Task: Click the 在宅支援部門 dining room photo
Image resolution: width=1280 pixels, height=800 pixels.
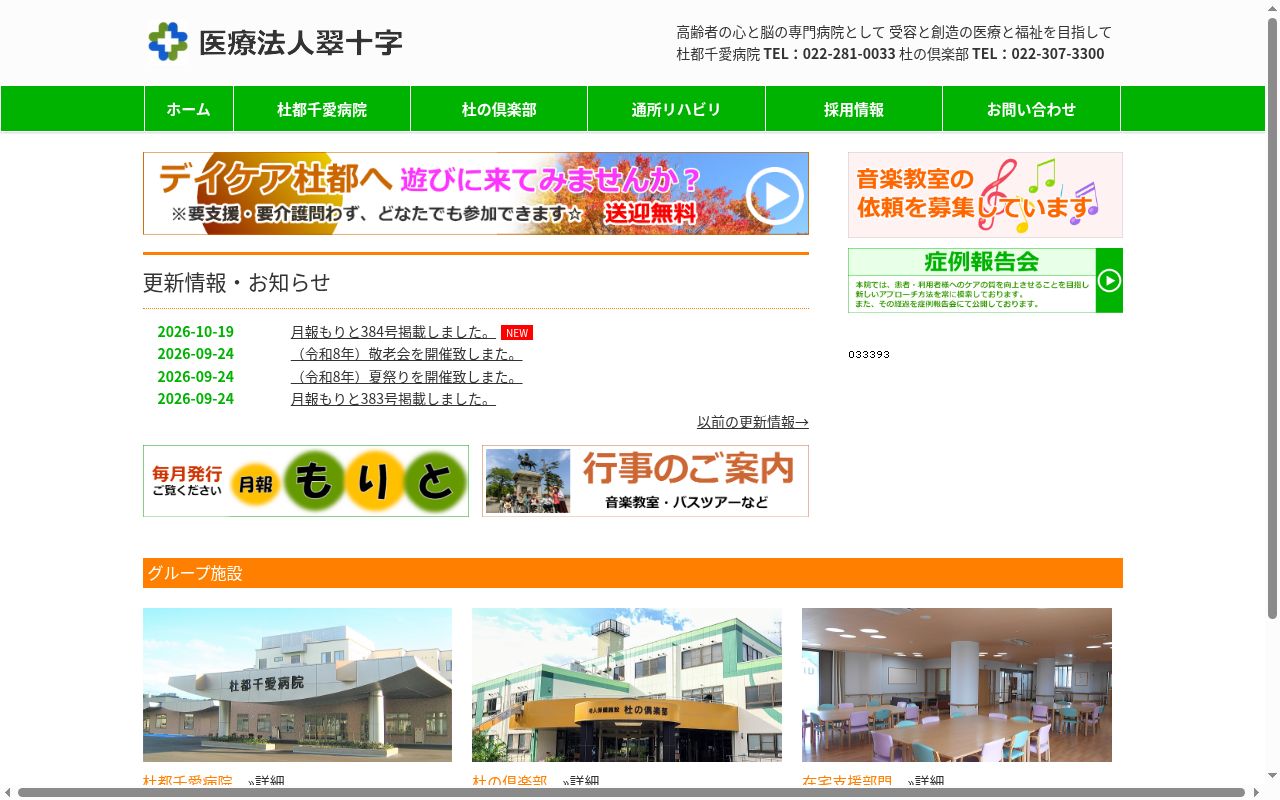Action: point(957,685)
